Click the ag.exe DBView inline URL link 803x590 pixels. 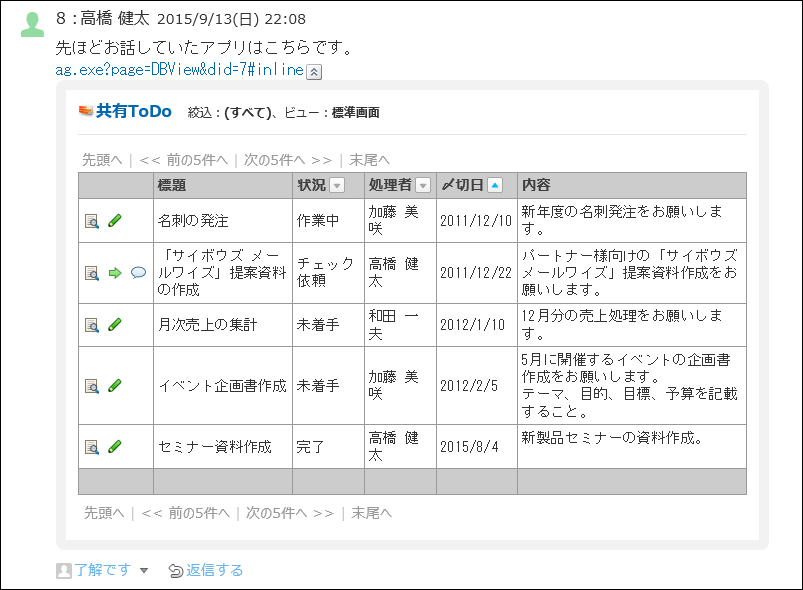(179, 70)
